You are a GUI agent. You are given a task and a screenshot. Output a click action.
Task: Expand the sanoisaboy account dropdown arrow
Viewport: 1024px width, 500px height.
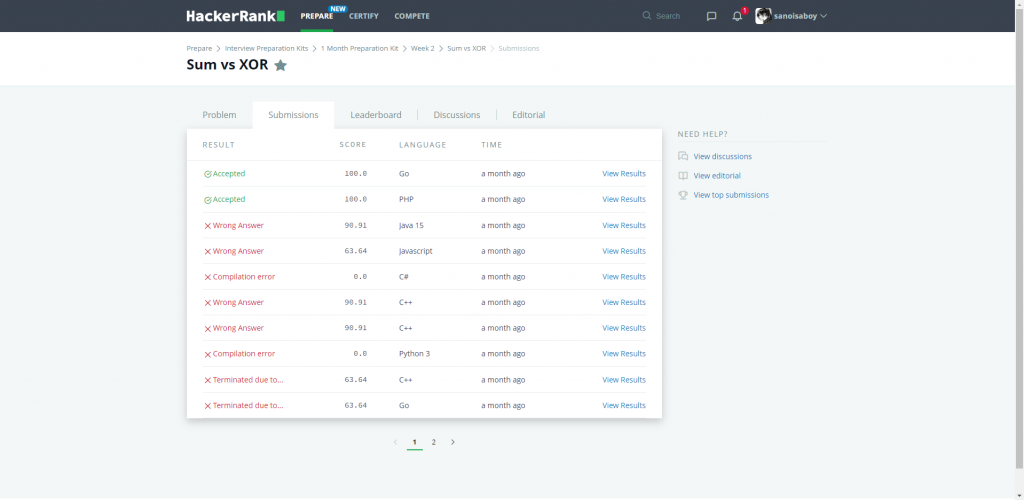pyautogui.click(x=823, y=16)
